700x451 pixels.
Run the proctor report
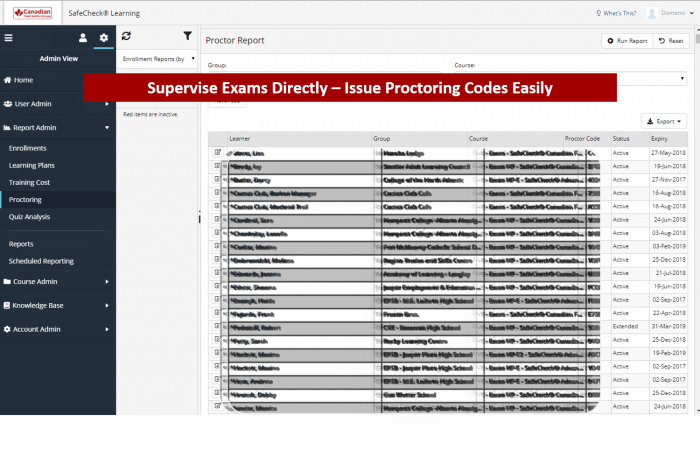pos(627,41)
